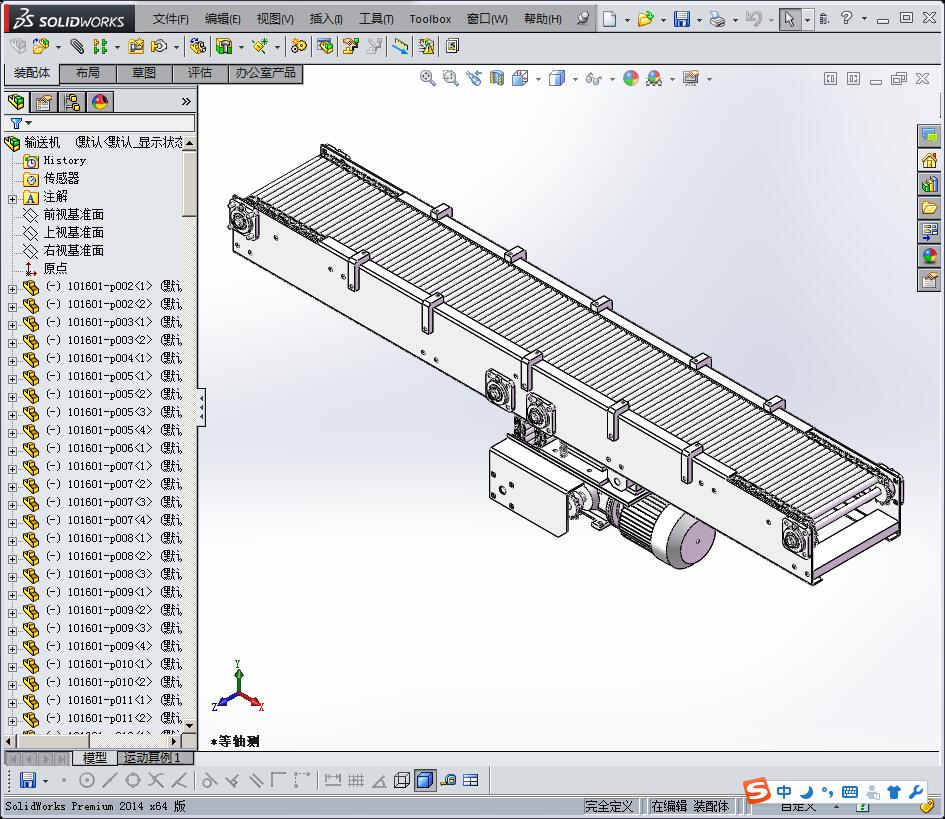Select 原点 in feature tree

tap(55, 268)
